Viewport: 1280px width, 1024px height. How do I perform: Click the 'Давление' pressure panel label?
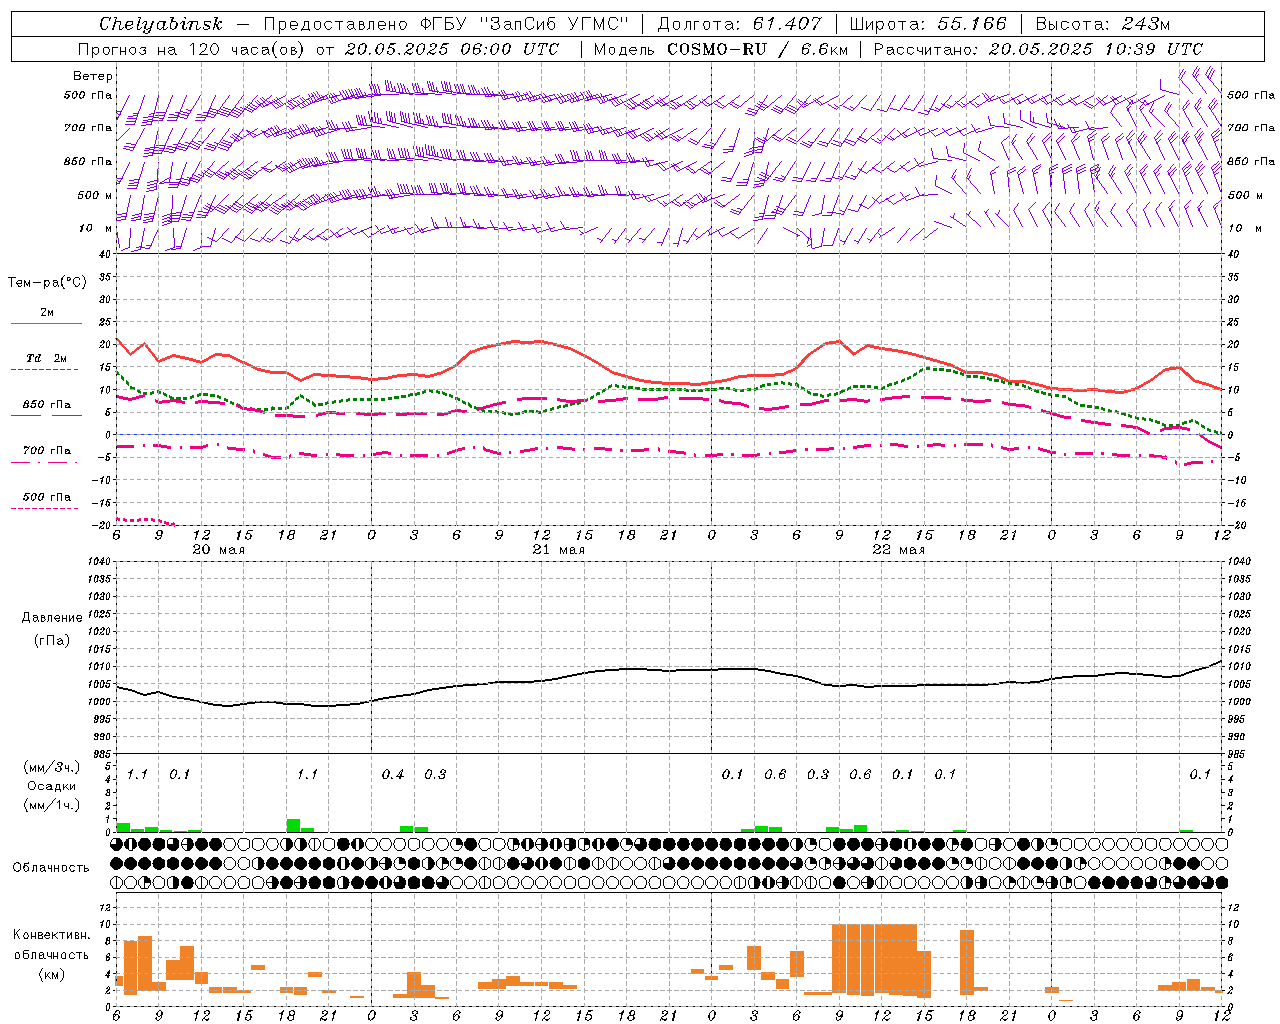52,618
